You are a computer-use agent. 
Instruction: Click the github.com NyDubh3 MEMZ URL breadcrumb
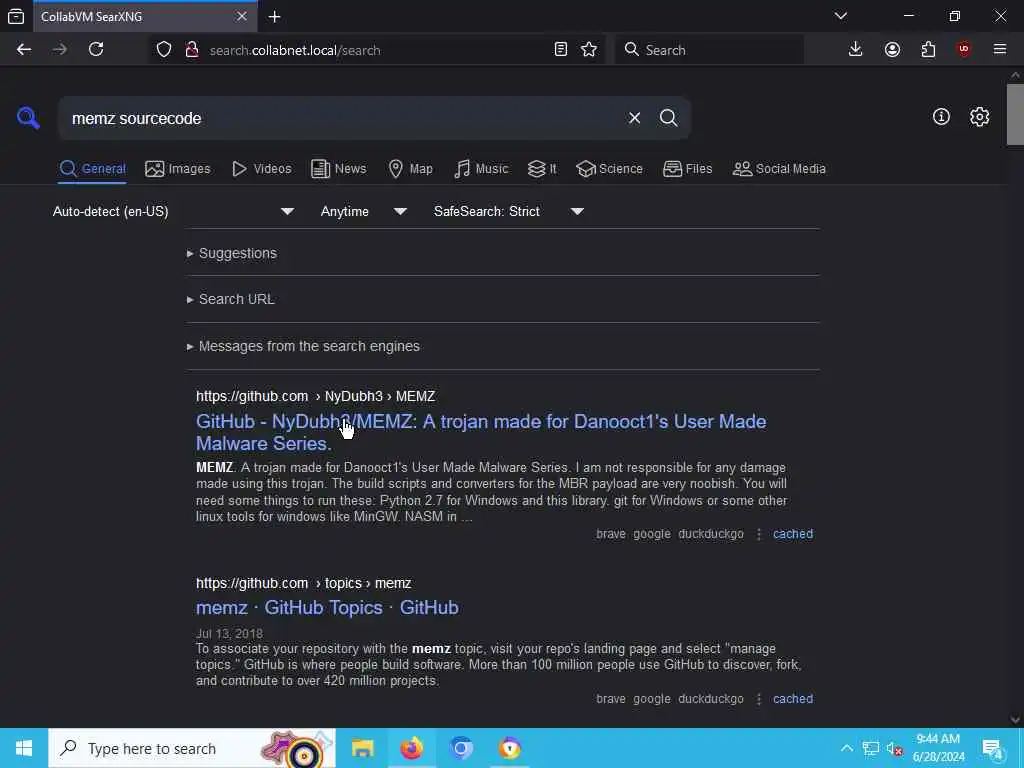pos(315,396)
